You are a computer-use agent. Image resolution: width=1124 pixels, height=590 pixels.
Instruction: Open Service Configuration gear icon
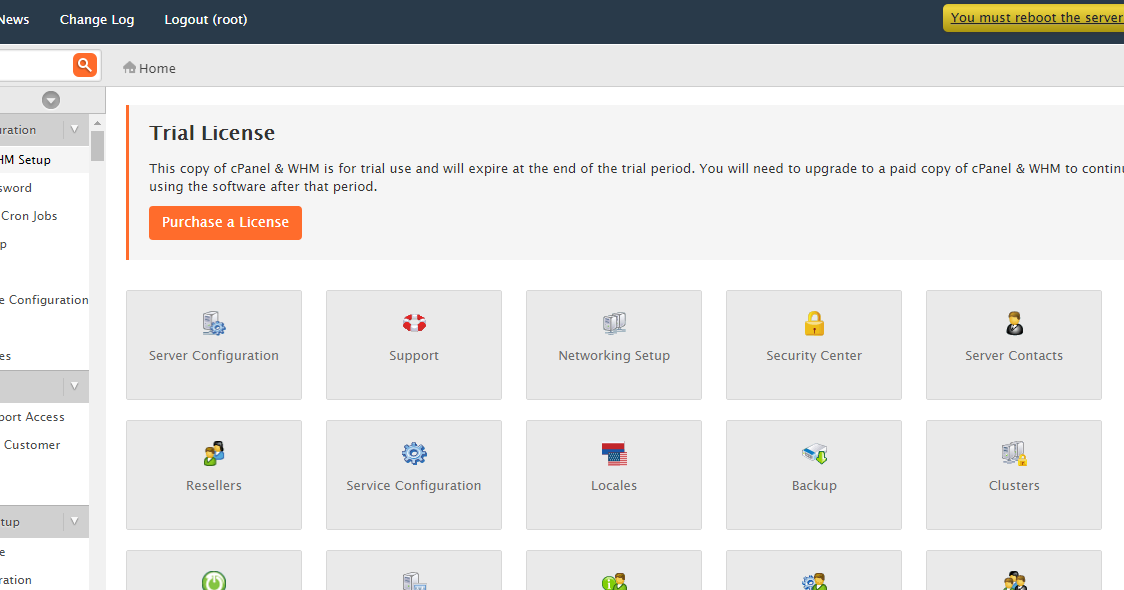(414, 453)
